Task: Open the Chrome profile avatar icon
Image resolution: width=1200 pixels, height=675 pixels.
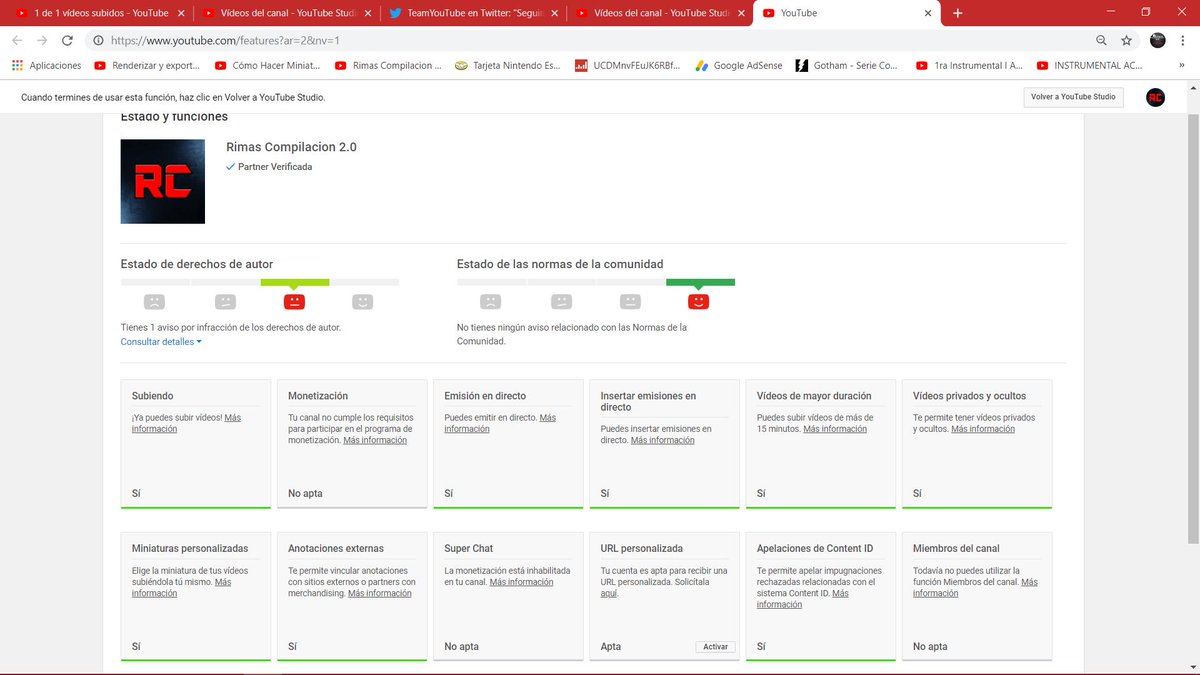Action: pyautogui.click(x=1158, y=41)
